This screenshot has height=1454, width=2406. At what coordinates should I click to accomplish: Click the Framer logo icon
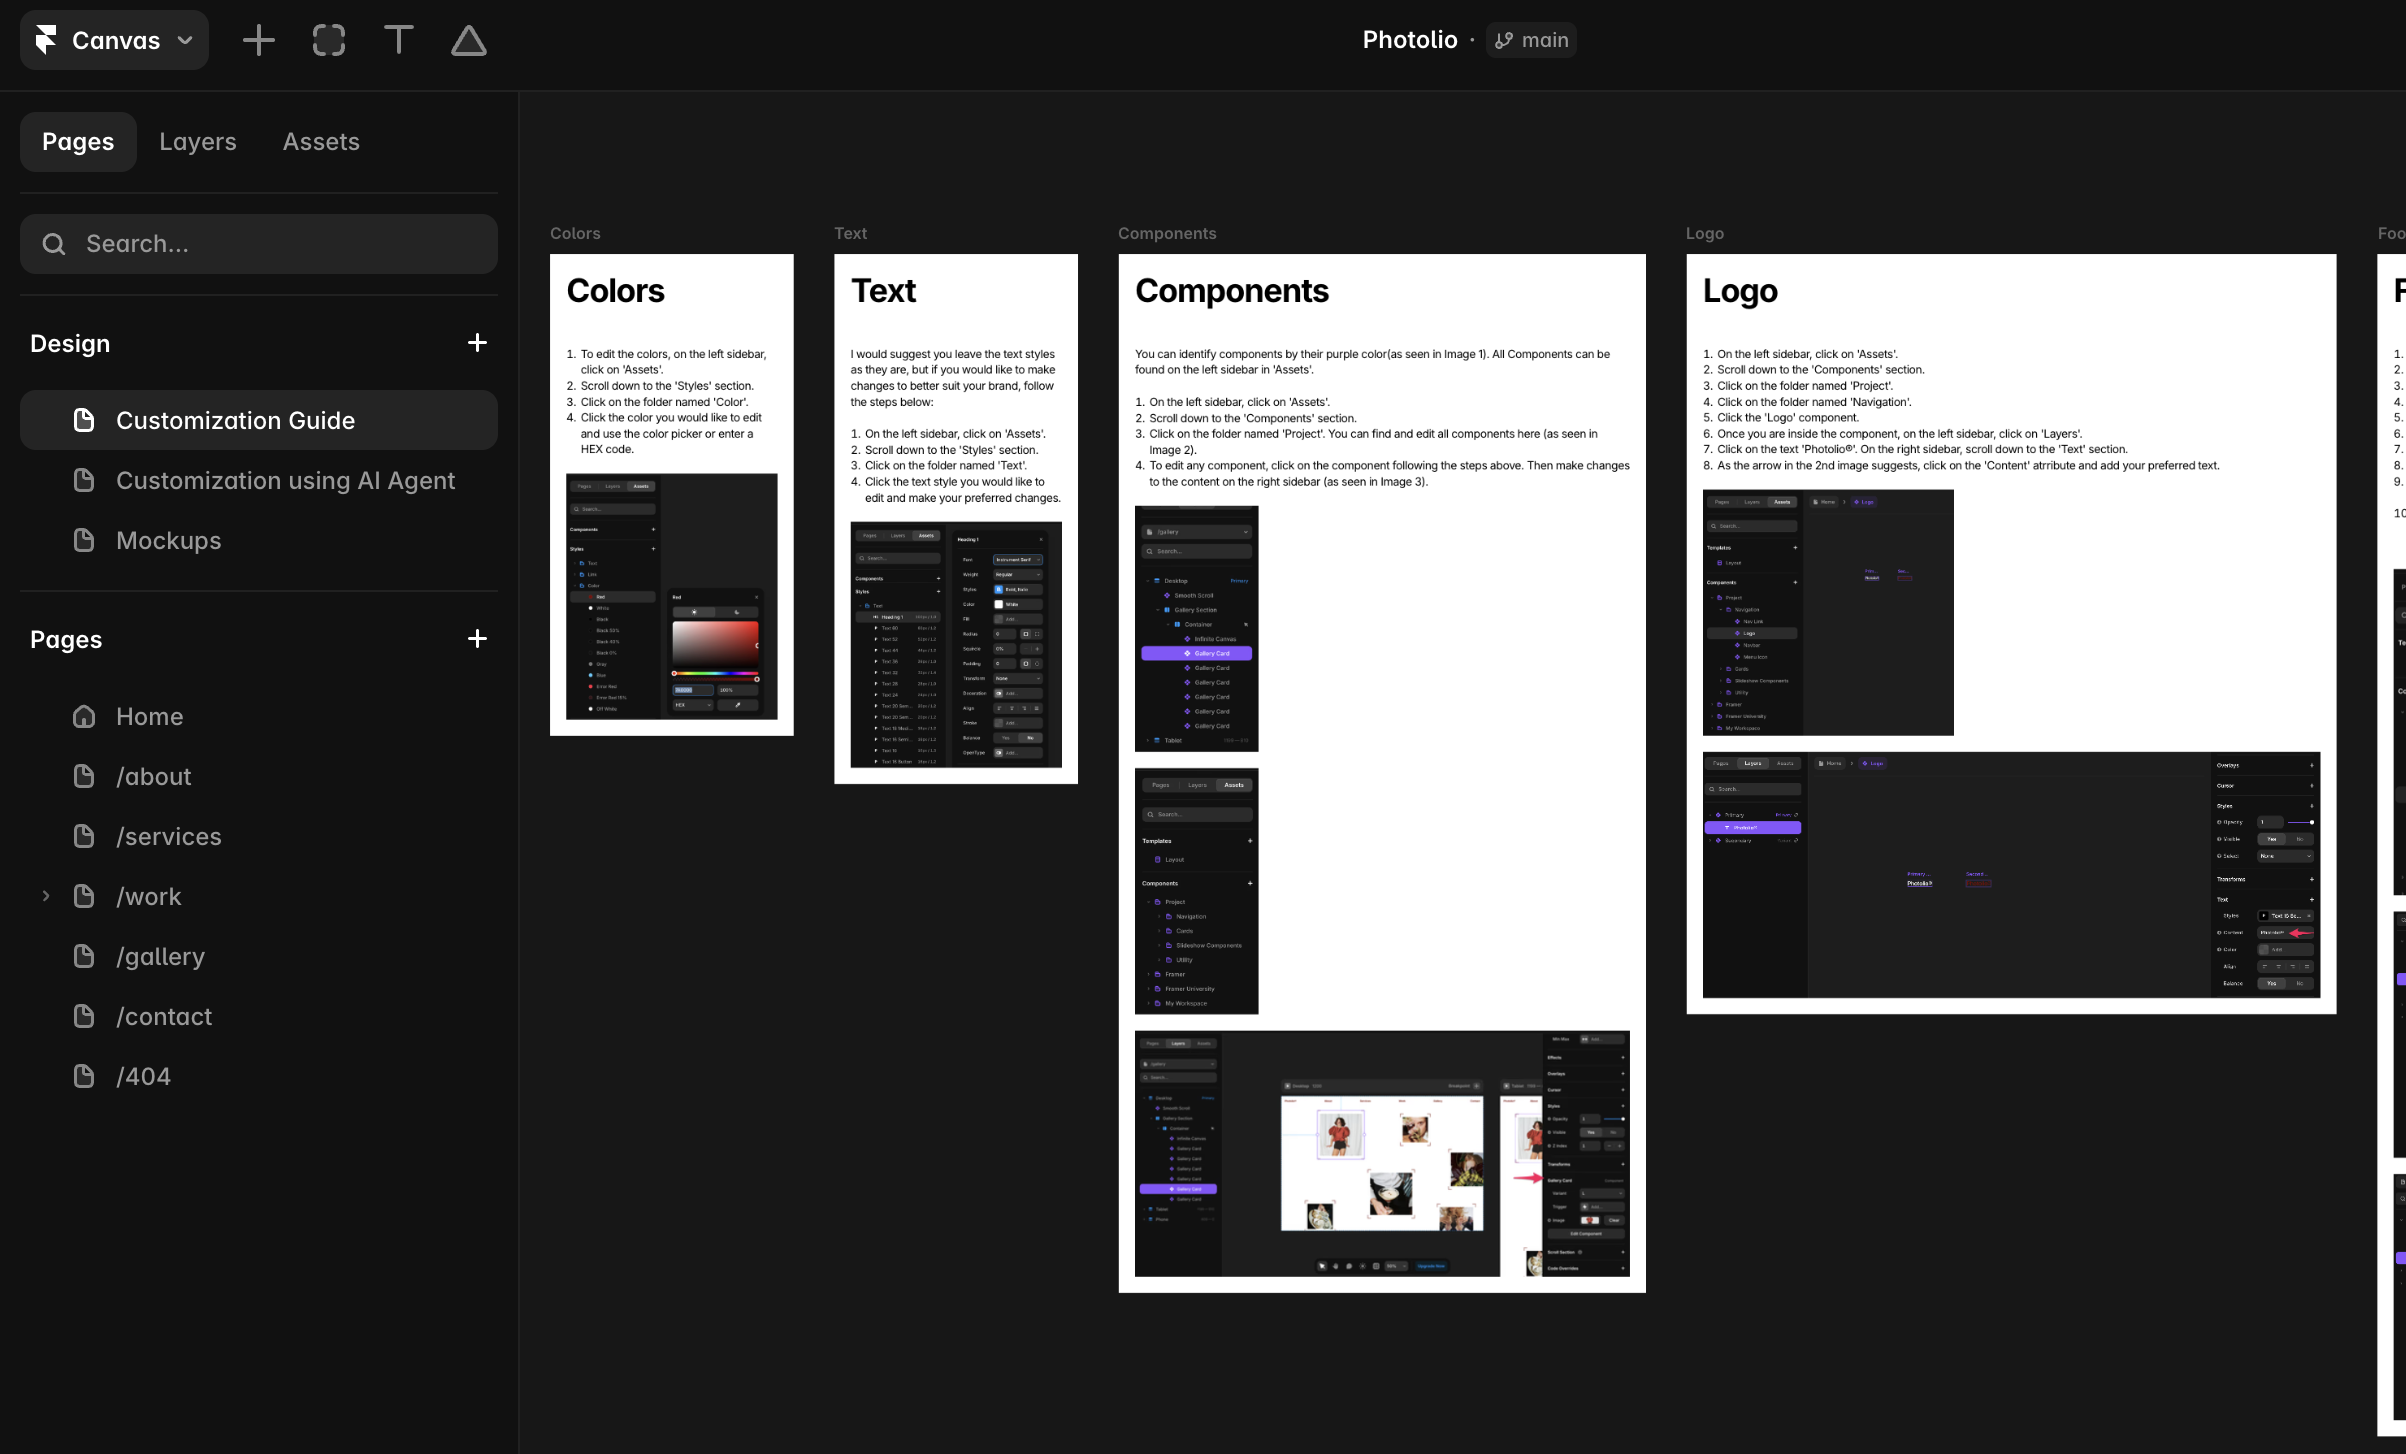coord(46,40)
